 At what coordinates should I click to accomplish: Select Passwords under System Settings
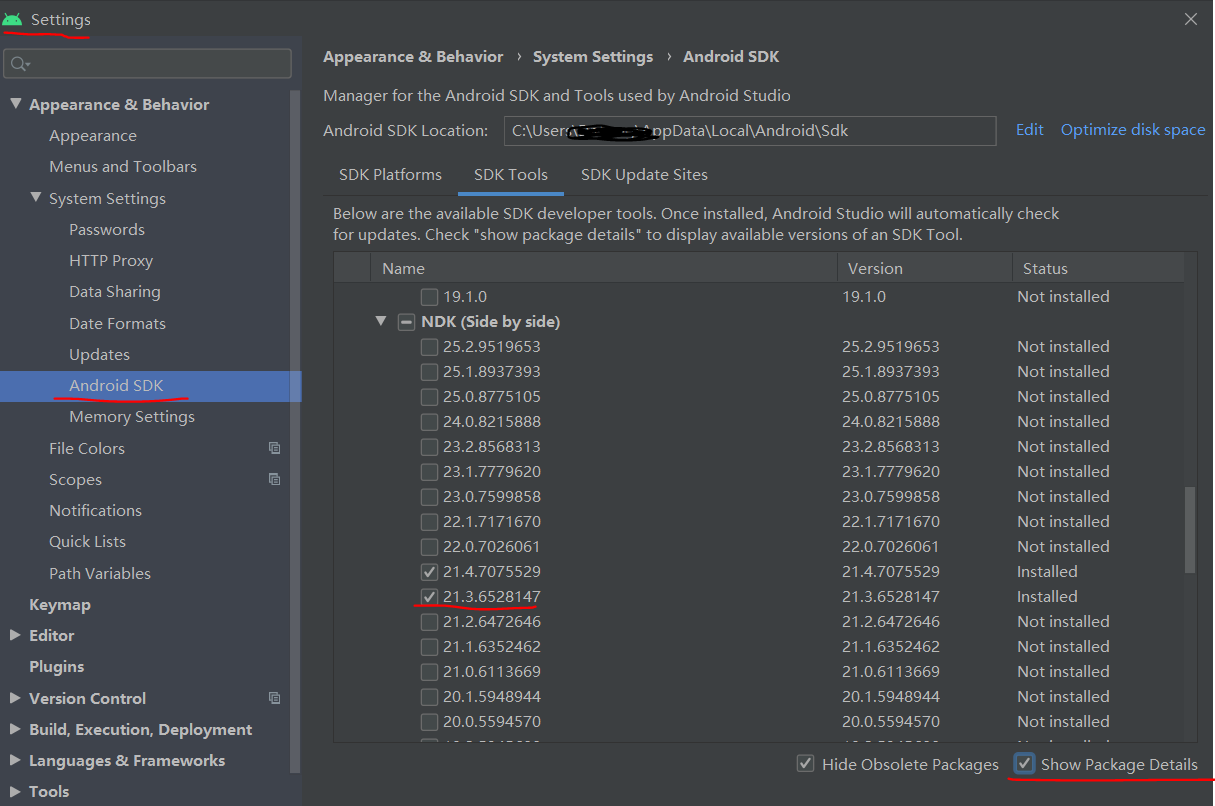pyautogui.click(x=107, y=230)
